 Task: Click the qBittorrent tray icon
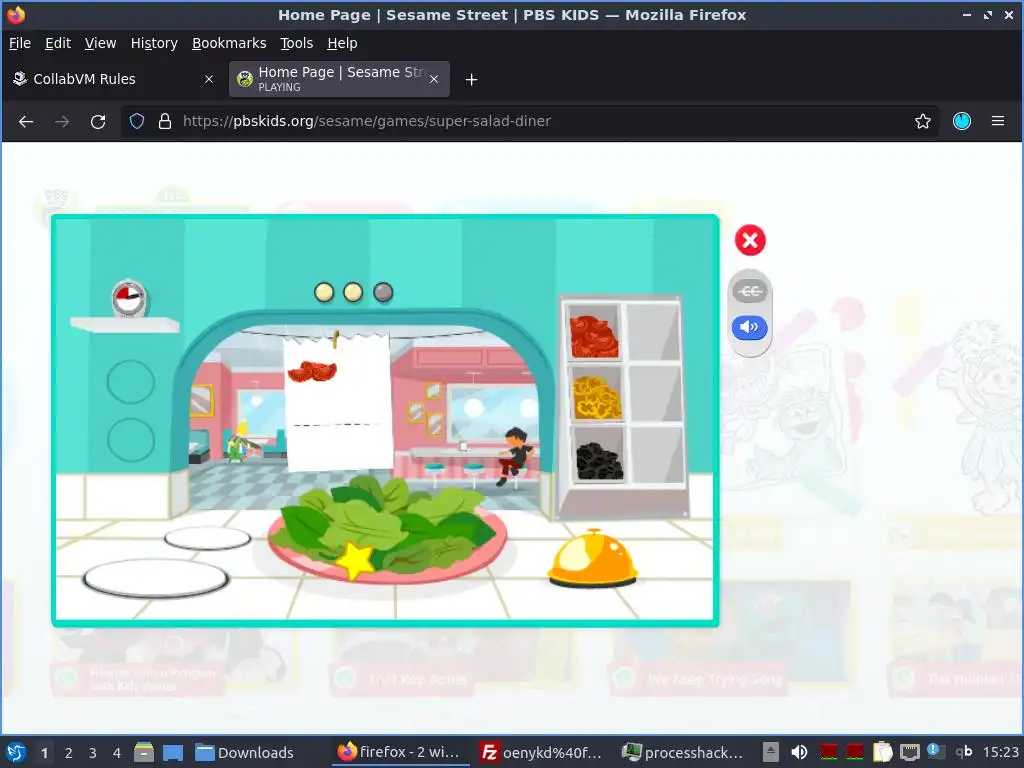(963, 752)
